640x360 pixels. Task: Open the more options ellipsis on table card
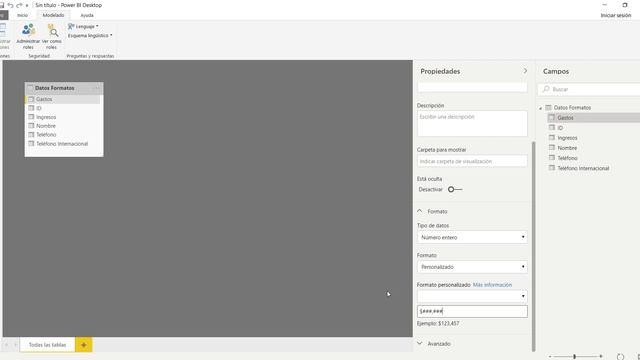(97, 88)
